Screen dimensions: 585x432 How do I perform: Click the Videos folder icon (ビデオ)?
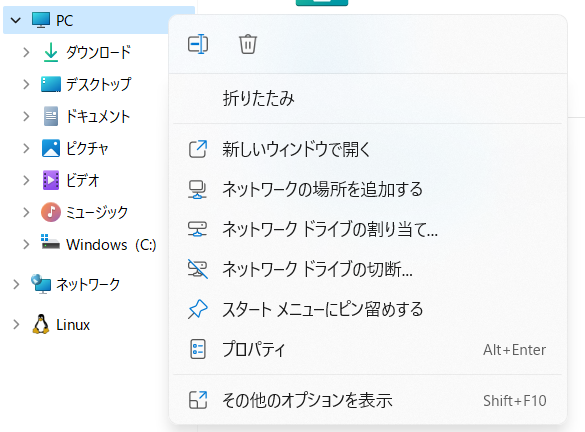click(x=51, y=180)
